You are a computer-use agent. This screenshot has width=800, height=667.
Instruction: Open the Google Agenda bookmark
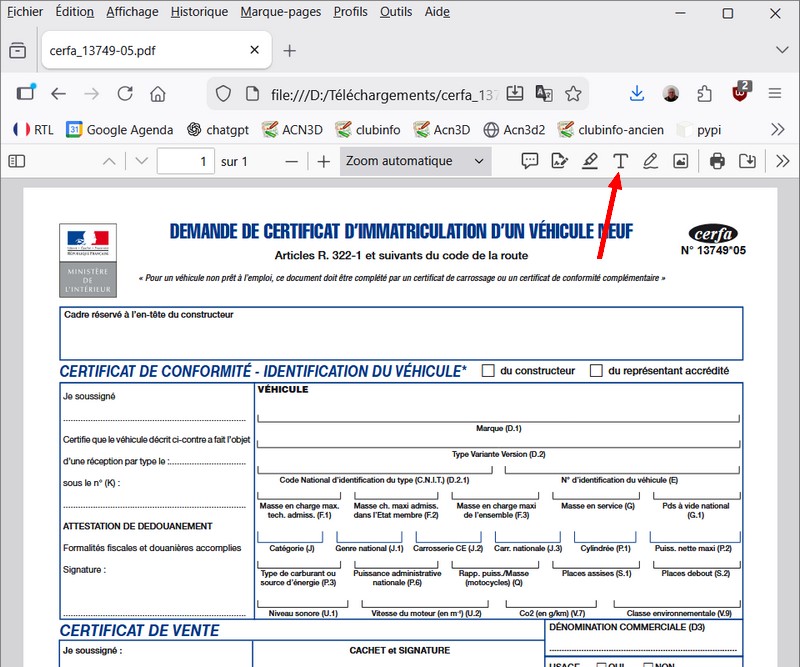[x=119, y=129]
